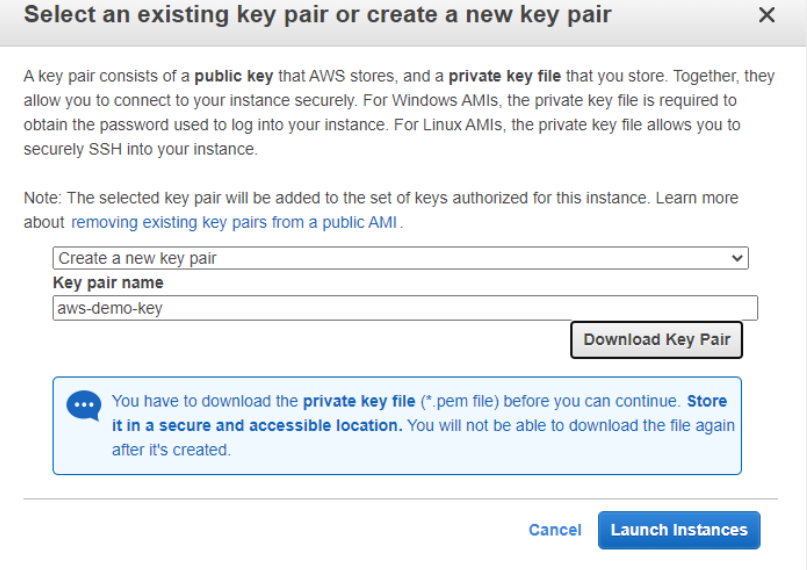Open the Create a new key pair combo box
Viewport: 807px width, 570px height.
(x=400, y=258)
